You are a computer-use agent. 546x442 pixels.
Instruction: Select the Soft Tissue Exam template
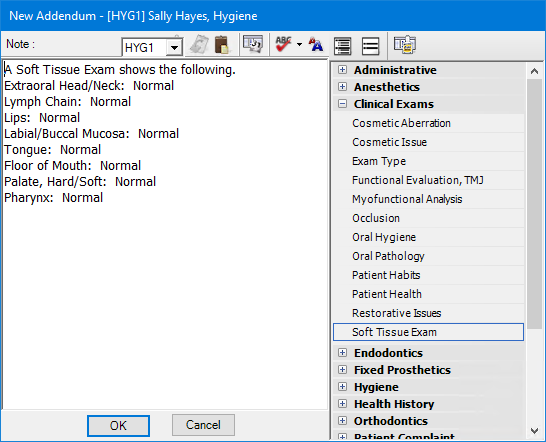click(x=428, y=332)
